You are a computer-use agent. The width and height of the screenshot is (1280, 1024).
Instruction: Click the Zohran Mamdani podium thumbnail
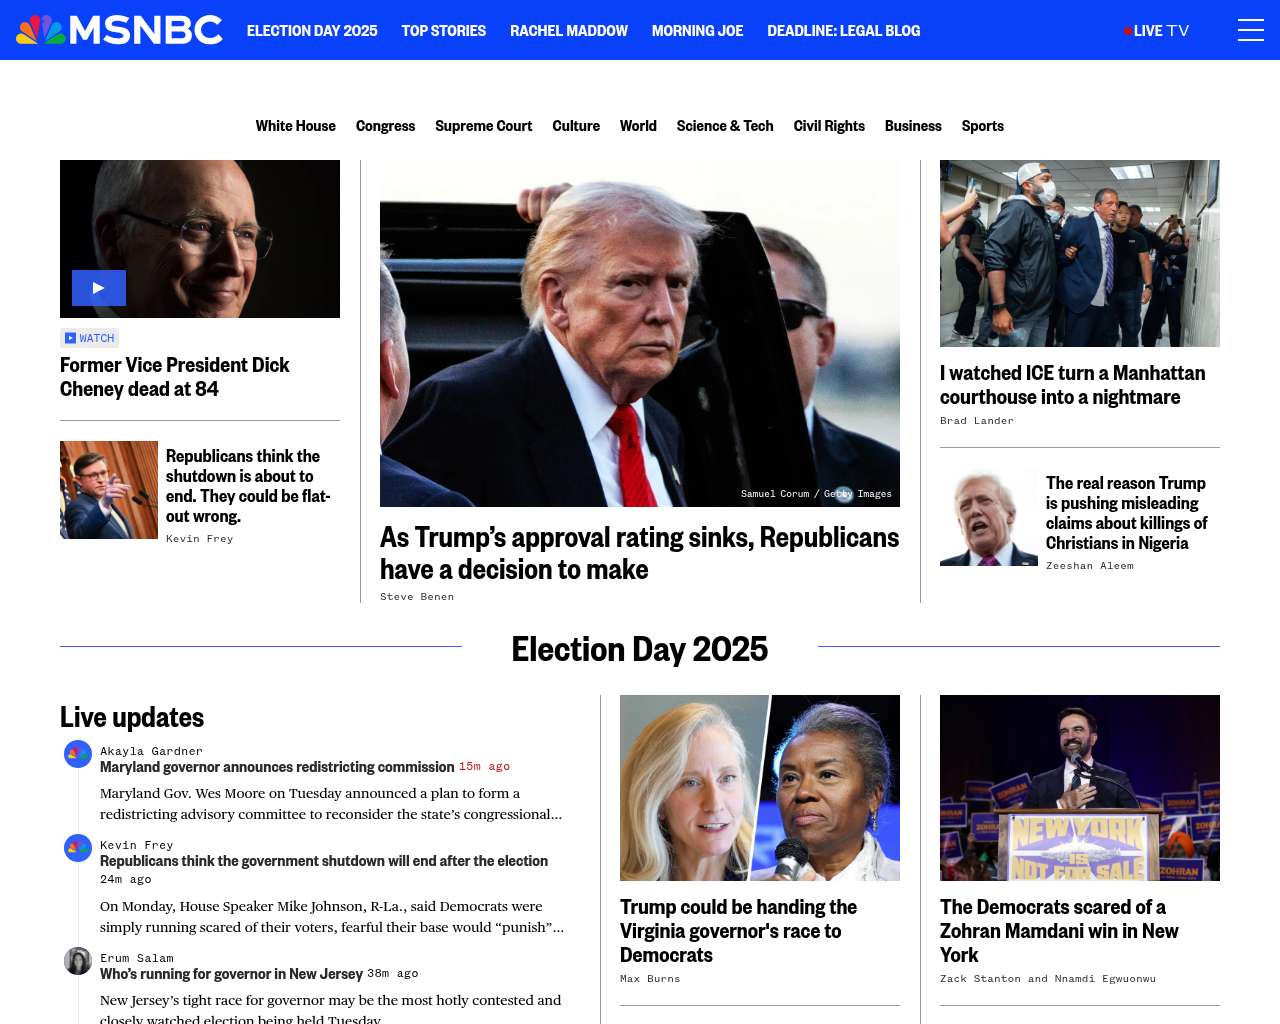coord(1080,788)
